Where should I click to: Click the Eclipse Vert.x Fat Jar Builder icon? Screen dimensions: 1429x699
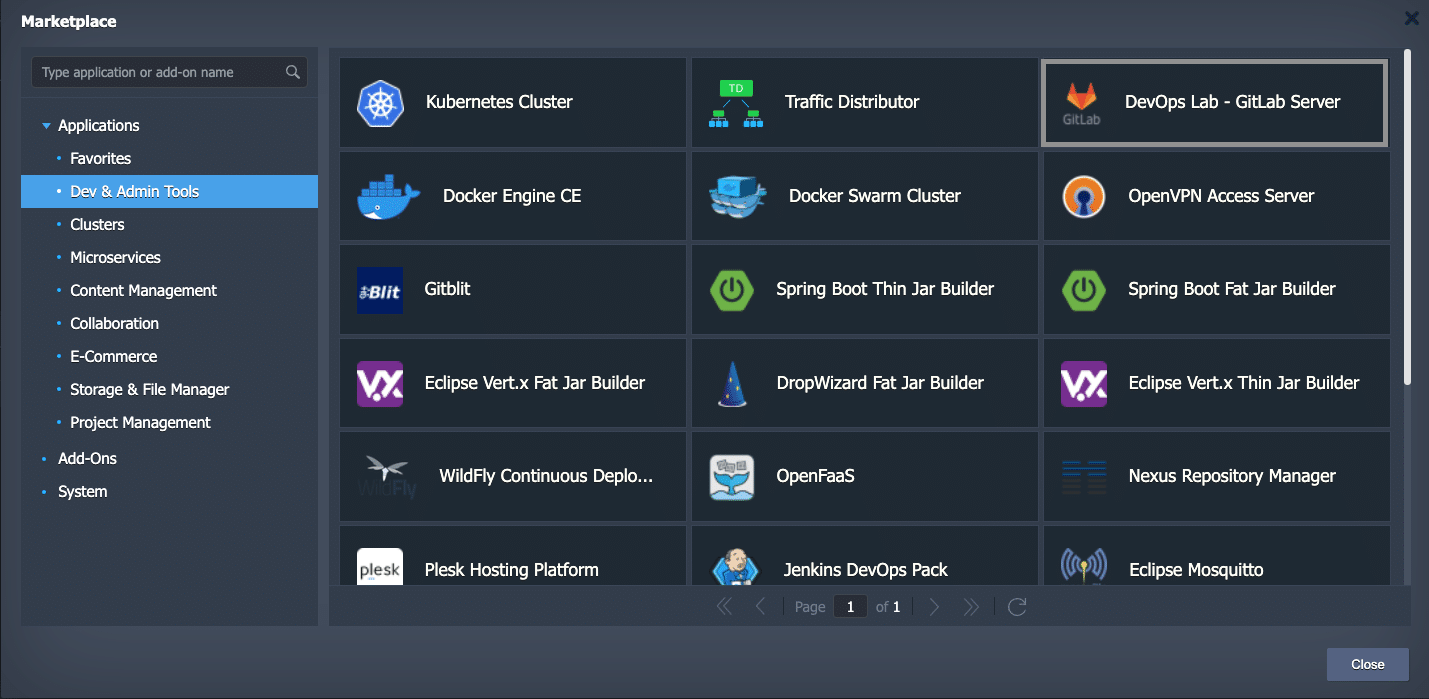pyautogui.click(x=380, y=383)
